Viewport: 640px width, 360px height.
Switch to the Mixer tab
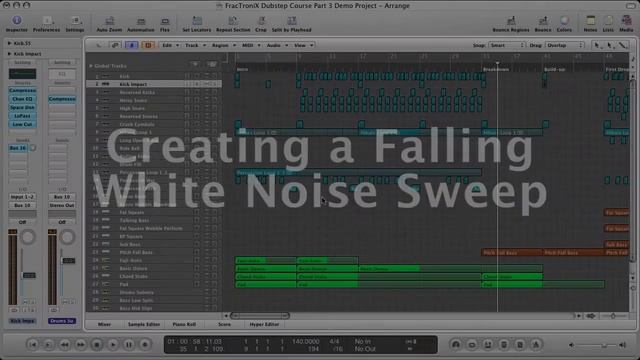(104, 324)
